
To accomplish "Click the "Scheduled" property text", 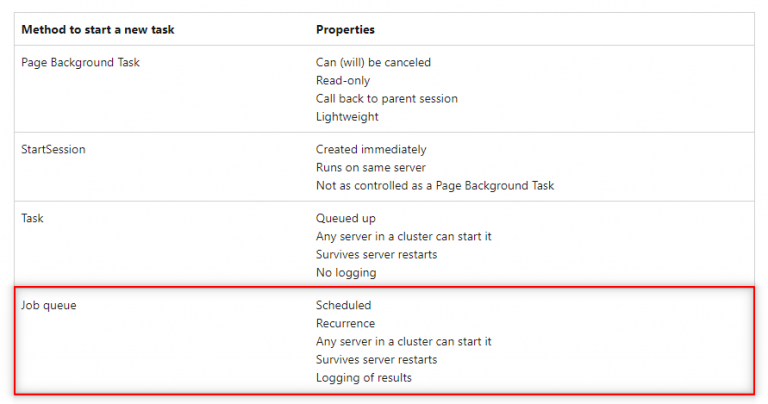I will tap(343, 305).
